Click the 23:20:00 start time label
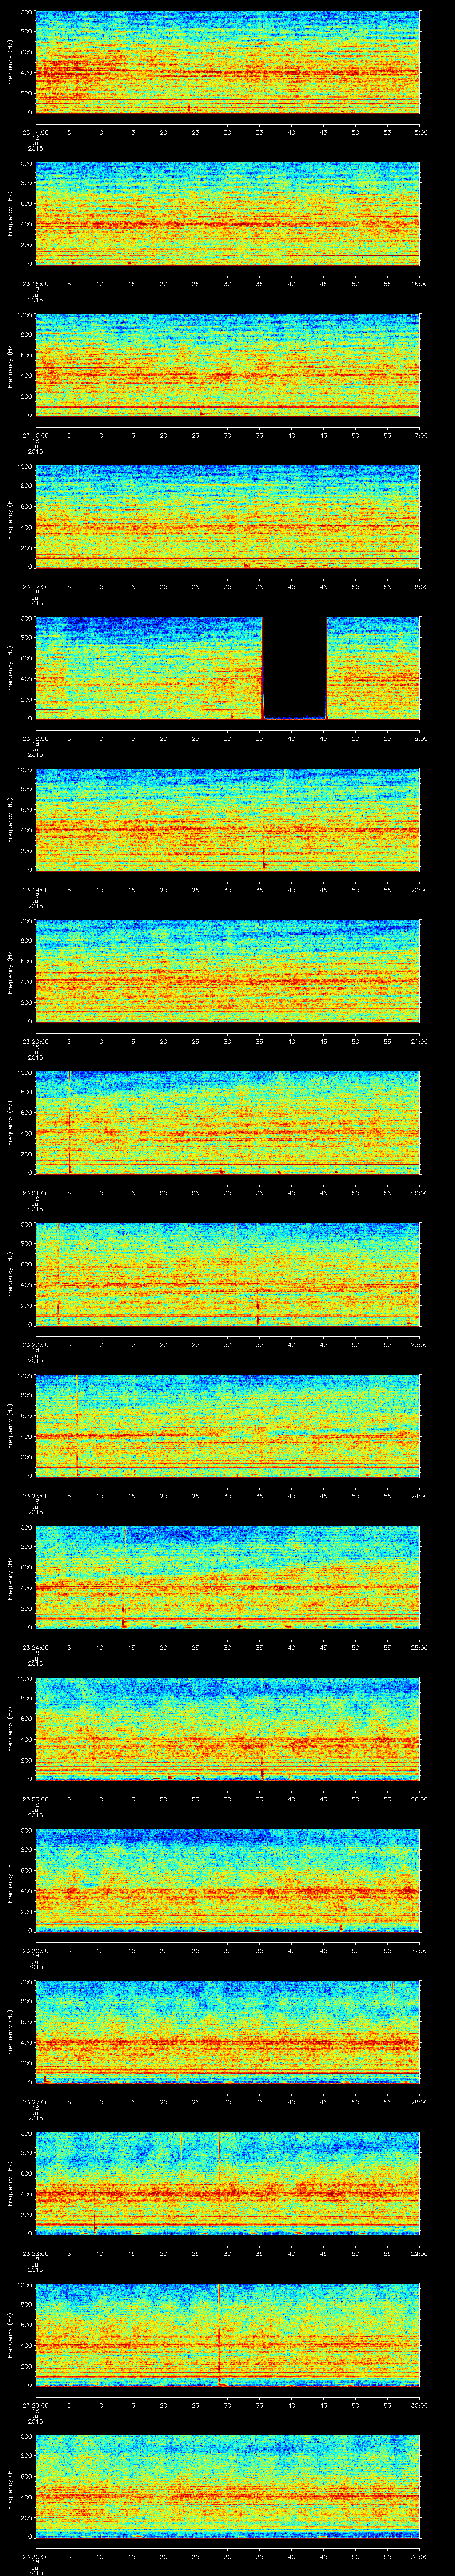Screen dimensions: 455x2576 (x=35, y=1041)
